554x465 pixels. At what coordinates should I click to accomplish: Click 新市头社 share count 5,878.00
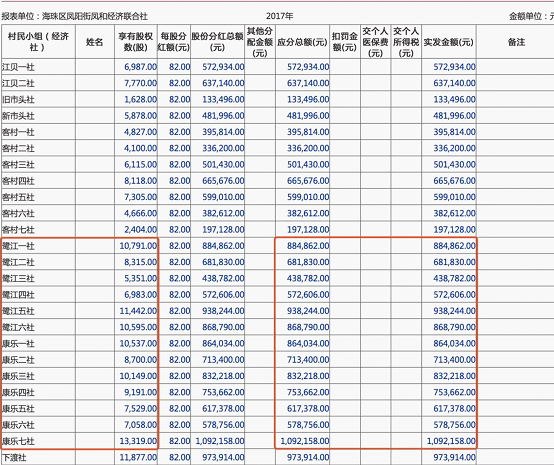pyautogui.click(x=140, y=116)
